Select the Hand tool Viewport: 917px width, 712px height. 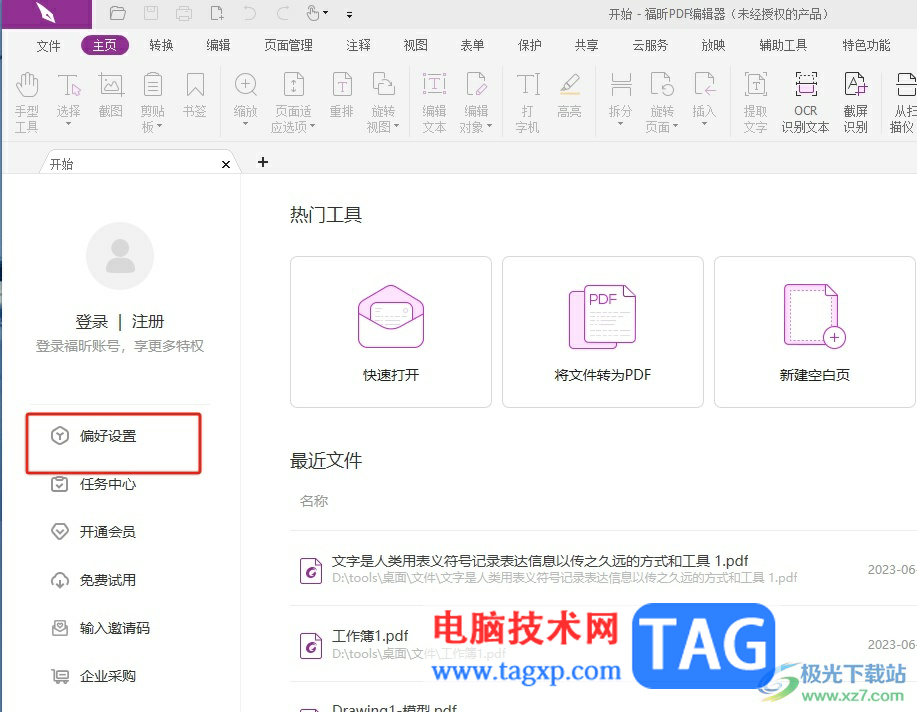pos(27,101)
